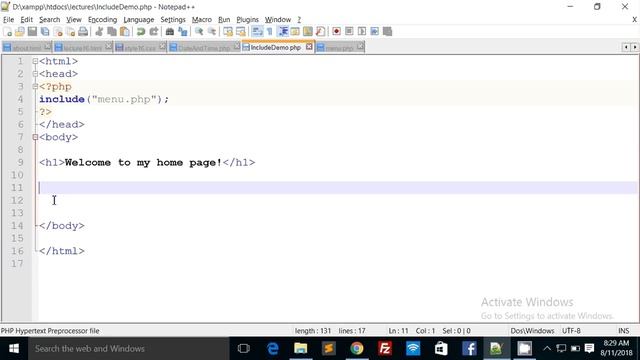
Task: Open the Plugins menu
Action: pos(247,20)
